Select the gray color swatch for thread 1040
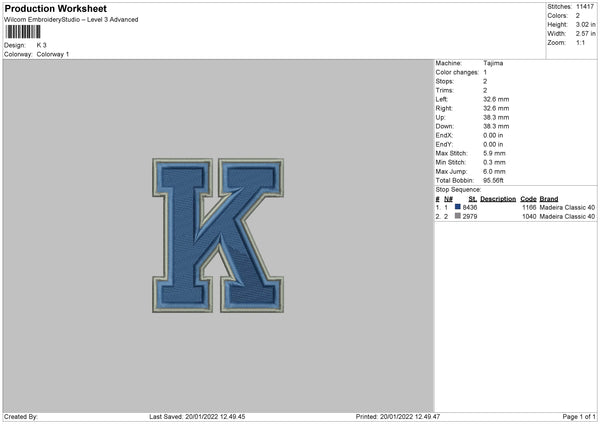The height and width of the screenshot is (424, 600). pos(458,216)
